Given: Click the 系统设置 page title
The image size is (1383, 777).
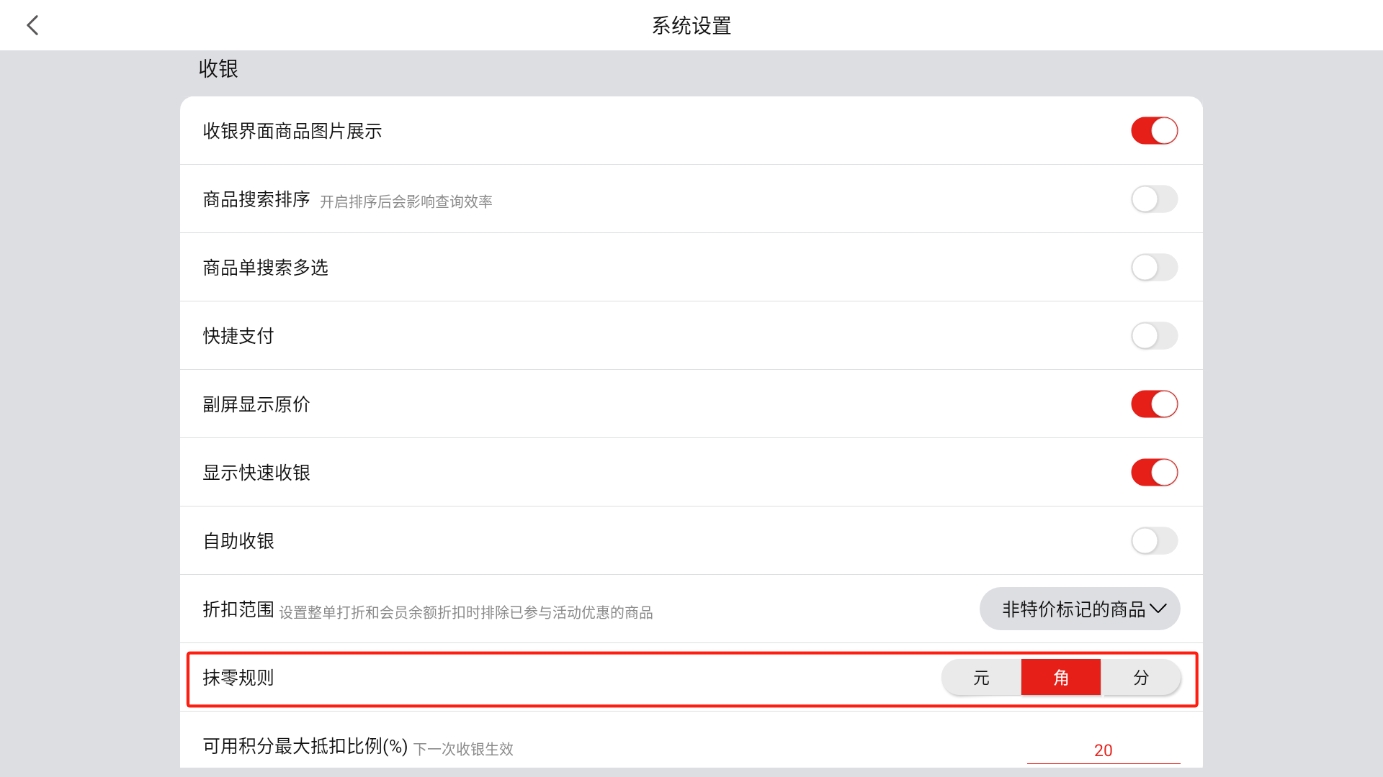Looking at the screenshot, I should (691, 26).
